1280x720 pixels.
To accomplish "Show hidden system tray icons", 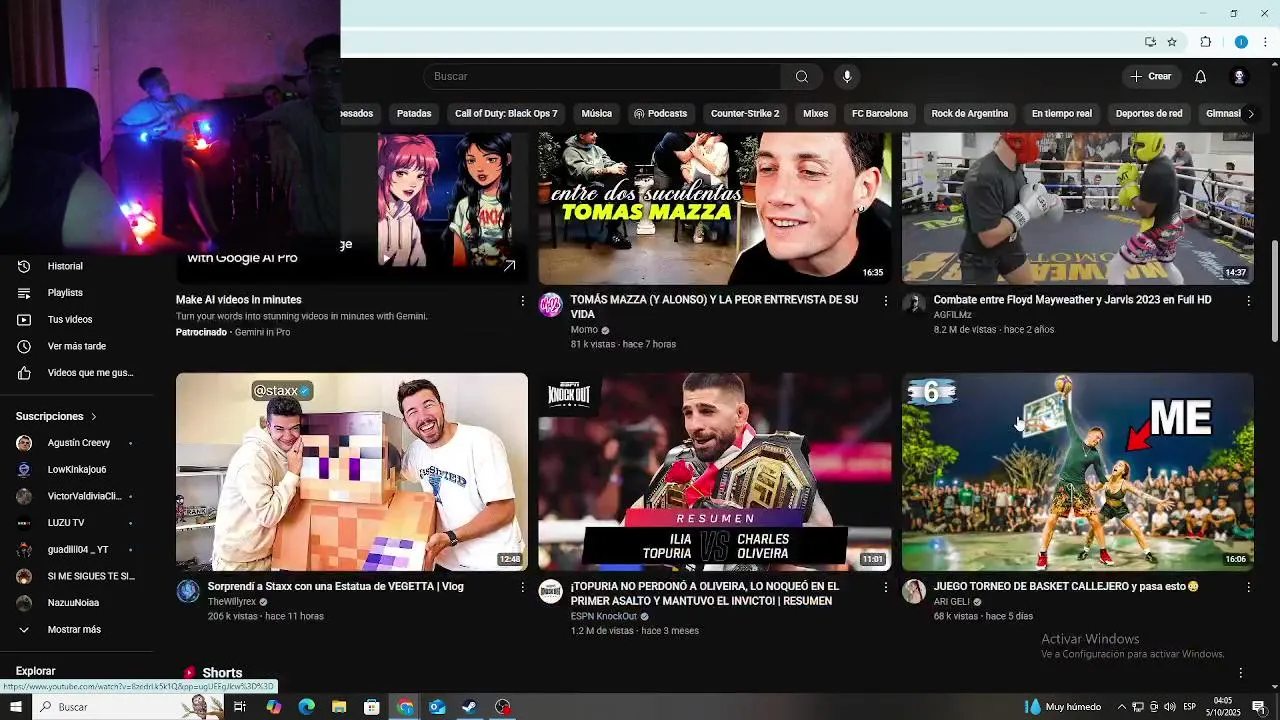I will (1122, 707).
